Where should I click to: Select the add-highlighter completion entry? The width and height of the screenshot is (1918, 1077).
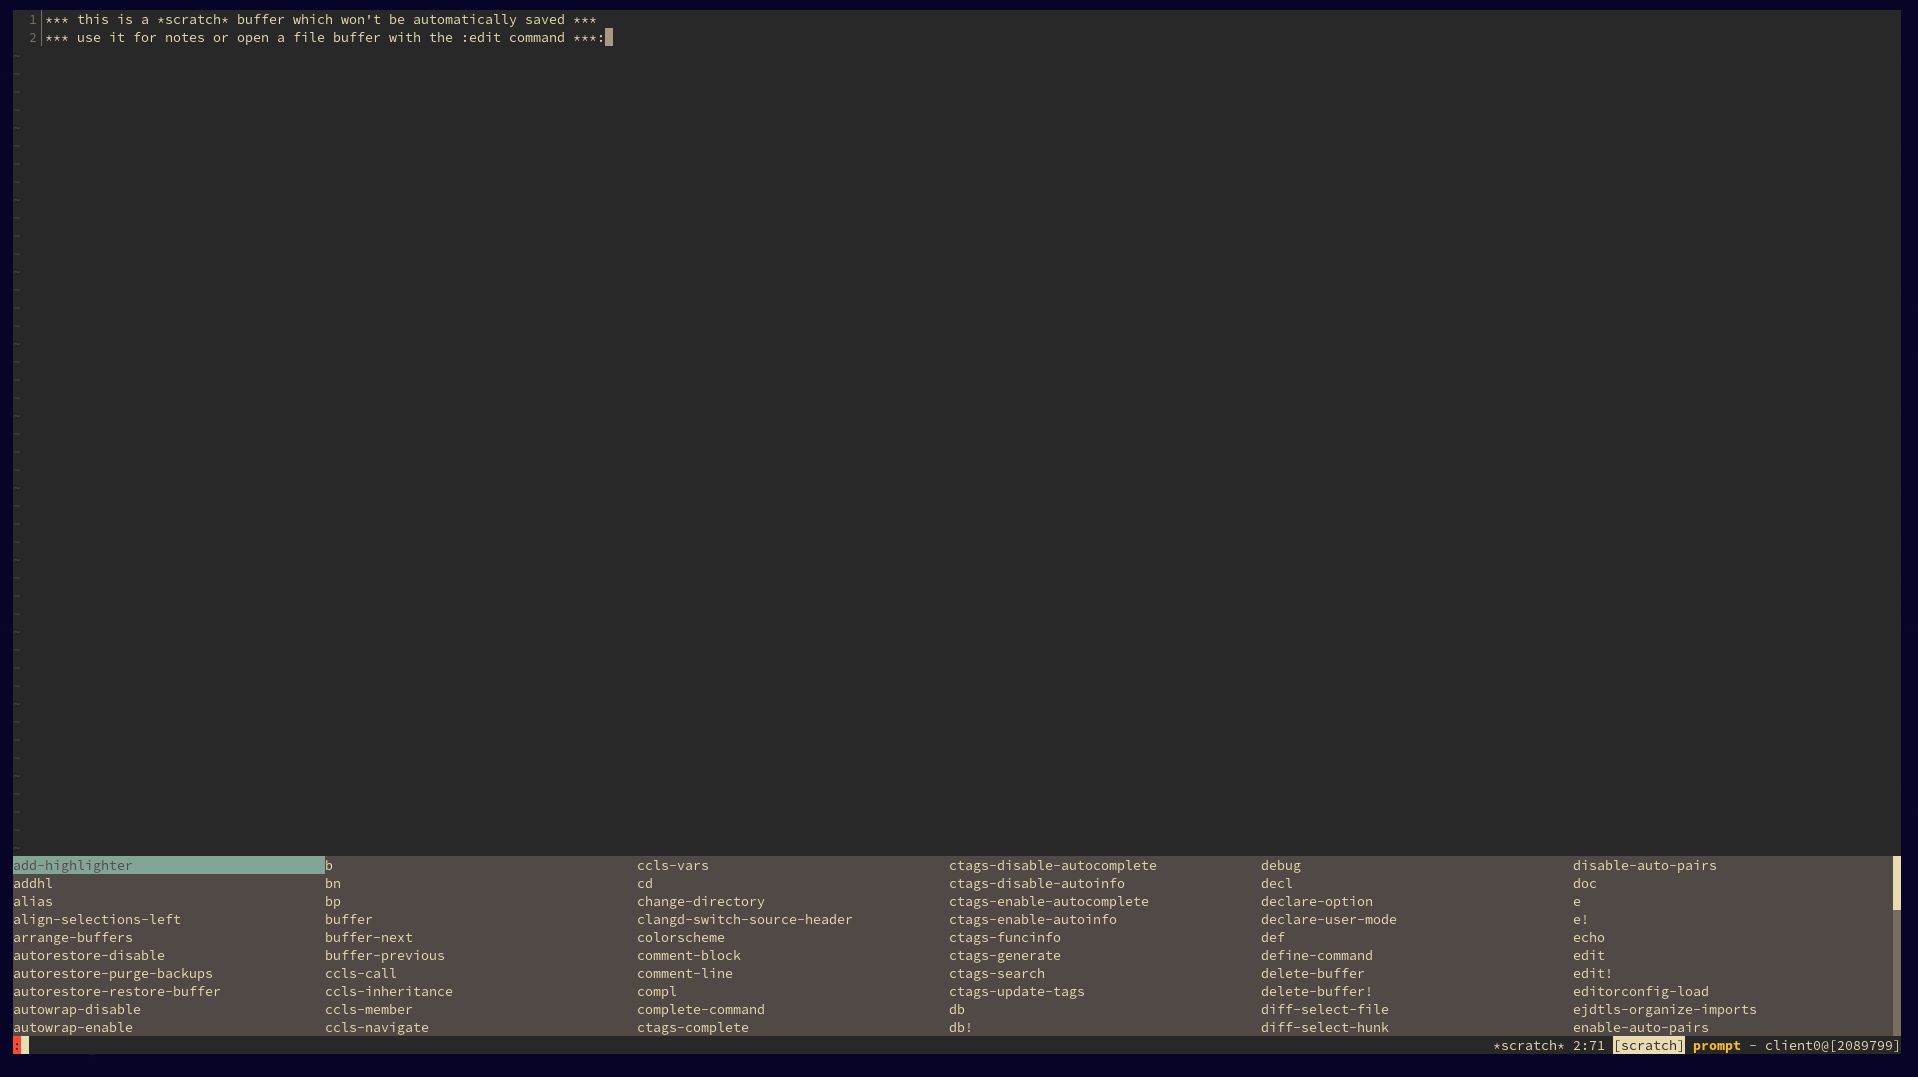[x=73, y=865]
